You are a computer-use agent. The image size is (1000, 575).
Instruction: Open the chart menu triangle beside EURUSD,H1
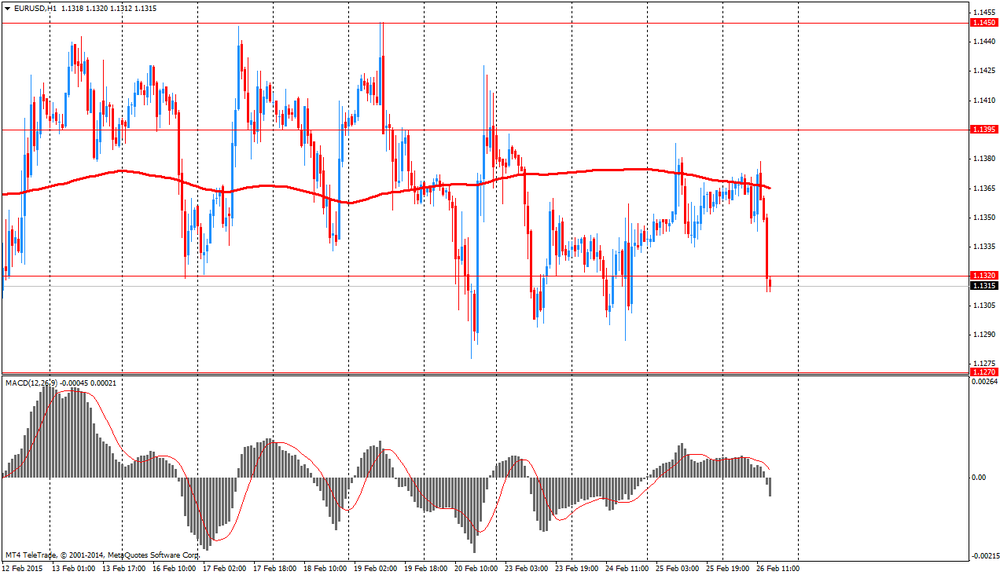click(7, 8)
